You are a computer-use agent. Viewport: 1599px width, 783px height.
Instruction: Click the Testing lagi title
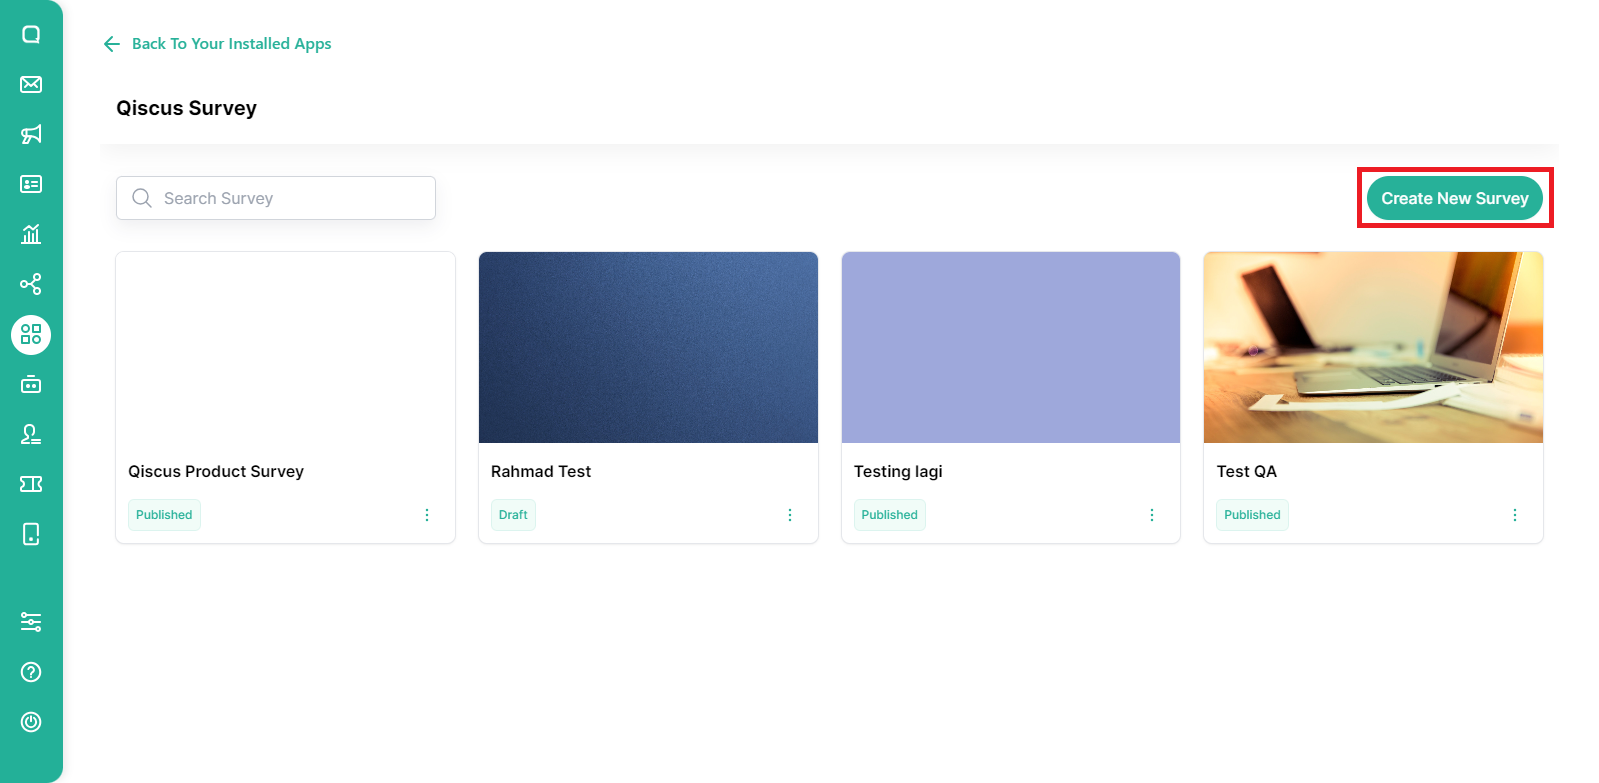pyautogui.click(x=898, y=471)
